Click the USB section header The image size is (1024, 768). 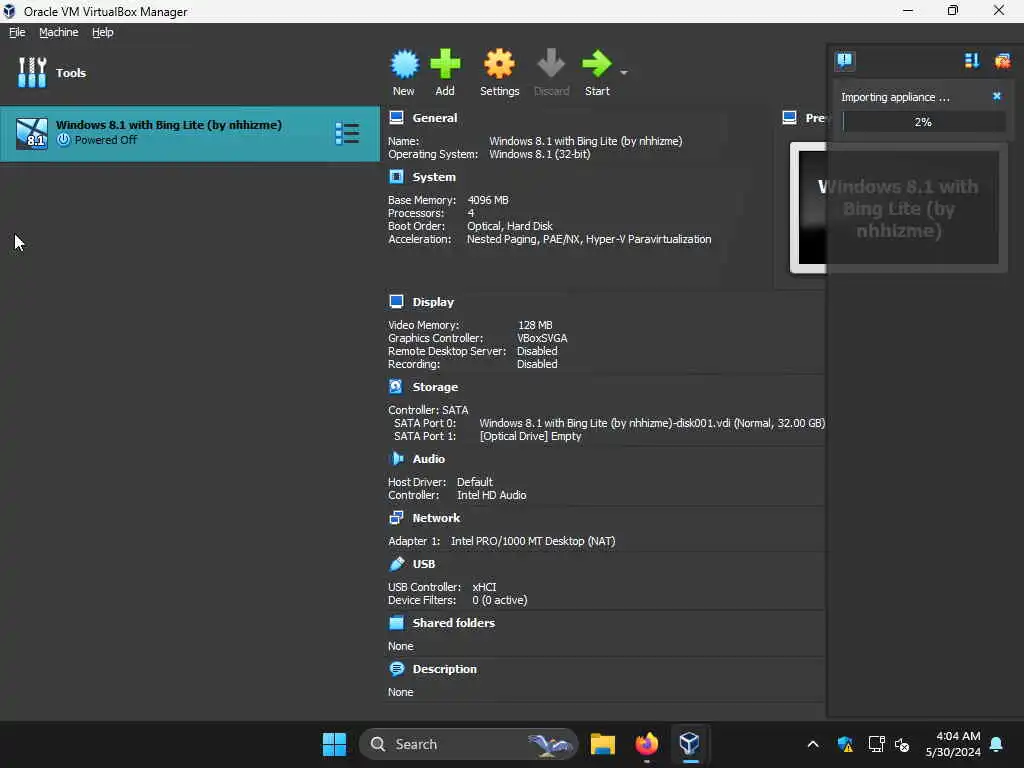point(424,564)
